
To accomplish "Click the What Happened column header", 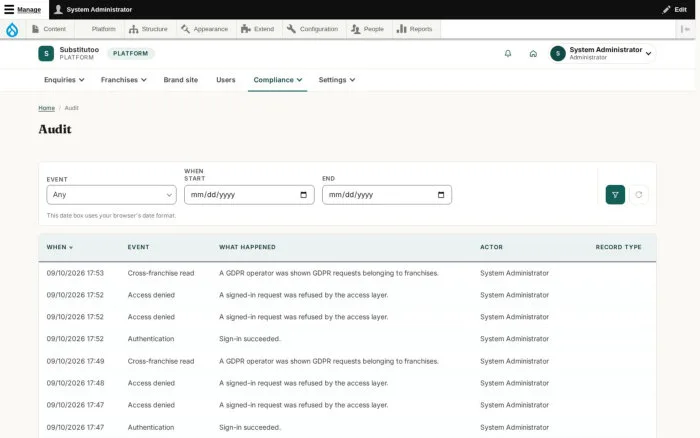I will (x=247, y=247).
